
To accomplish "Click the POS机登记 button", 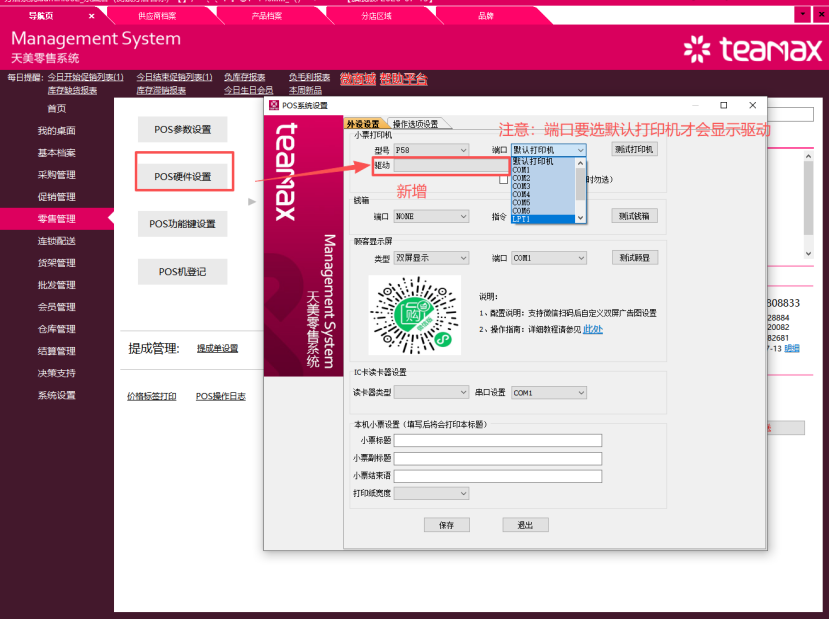I will click(x=182, y=272).
